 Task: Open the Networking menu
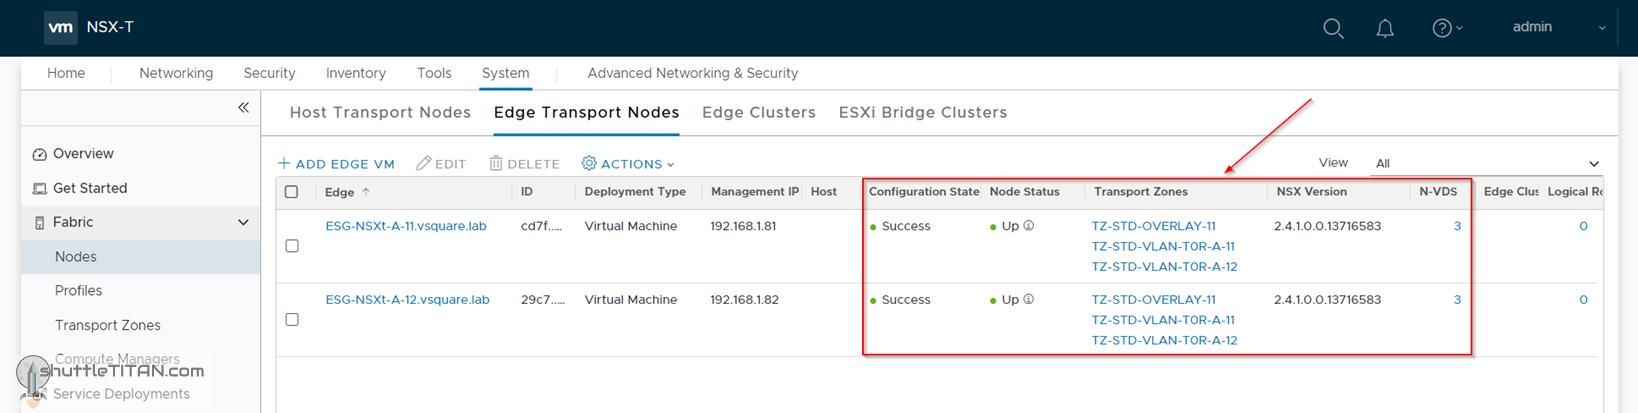(176, 73)
